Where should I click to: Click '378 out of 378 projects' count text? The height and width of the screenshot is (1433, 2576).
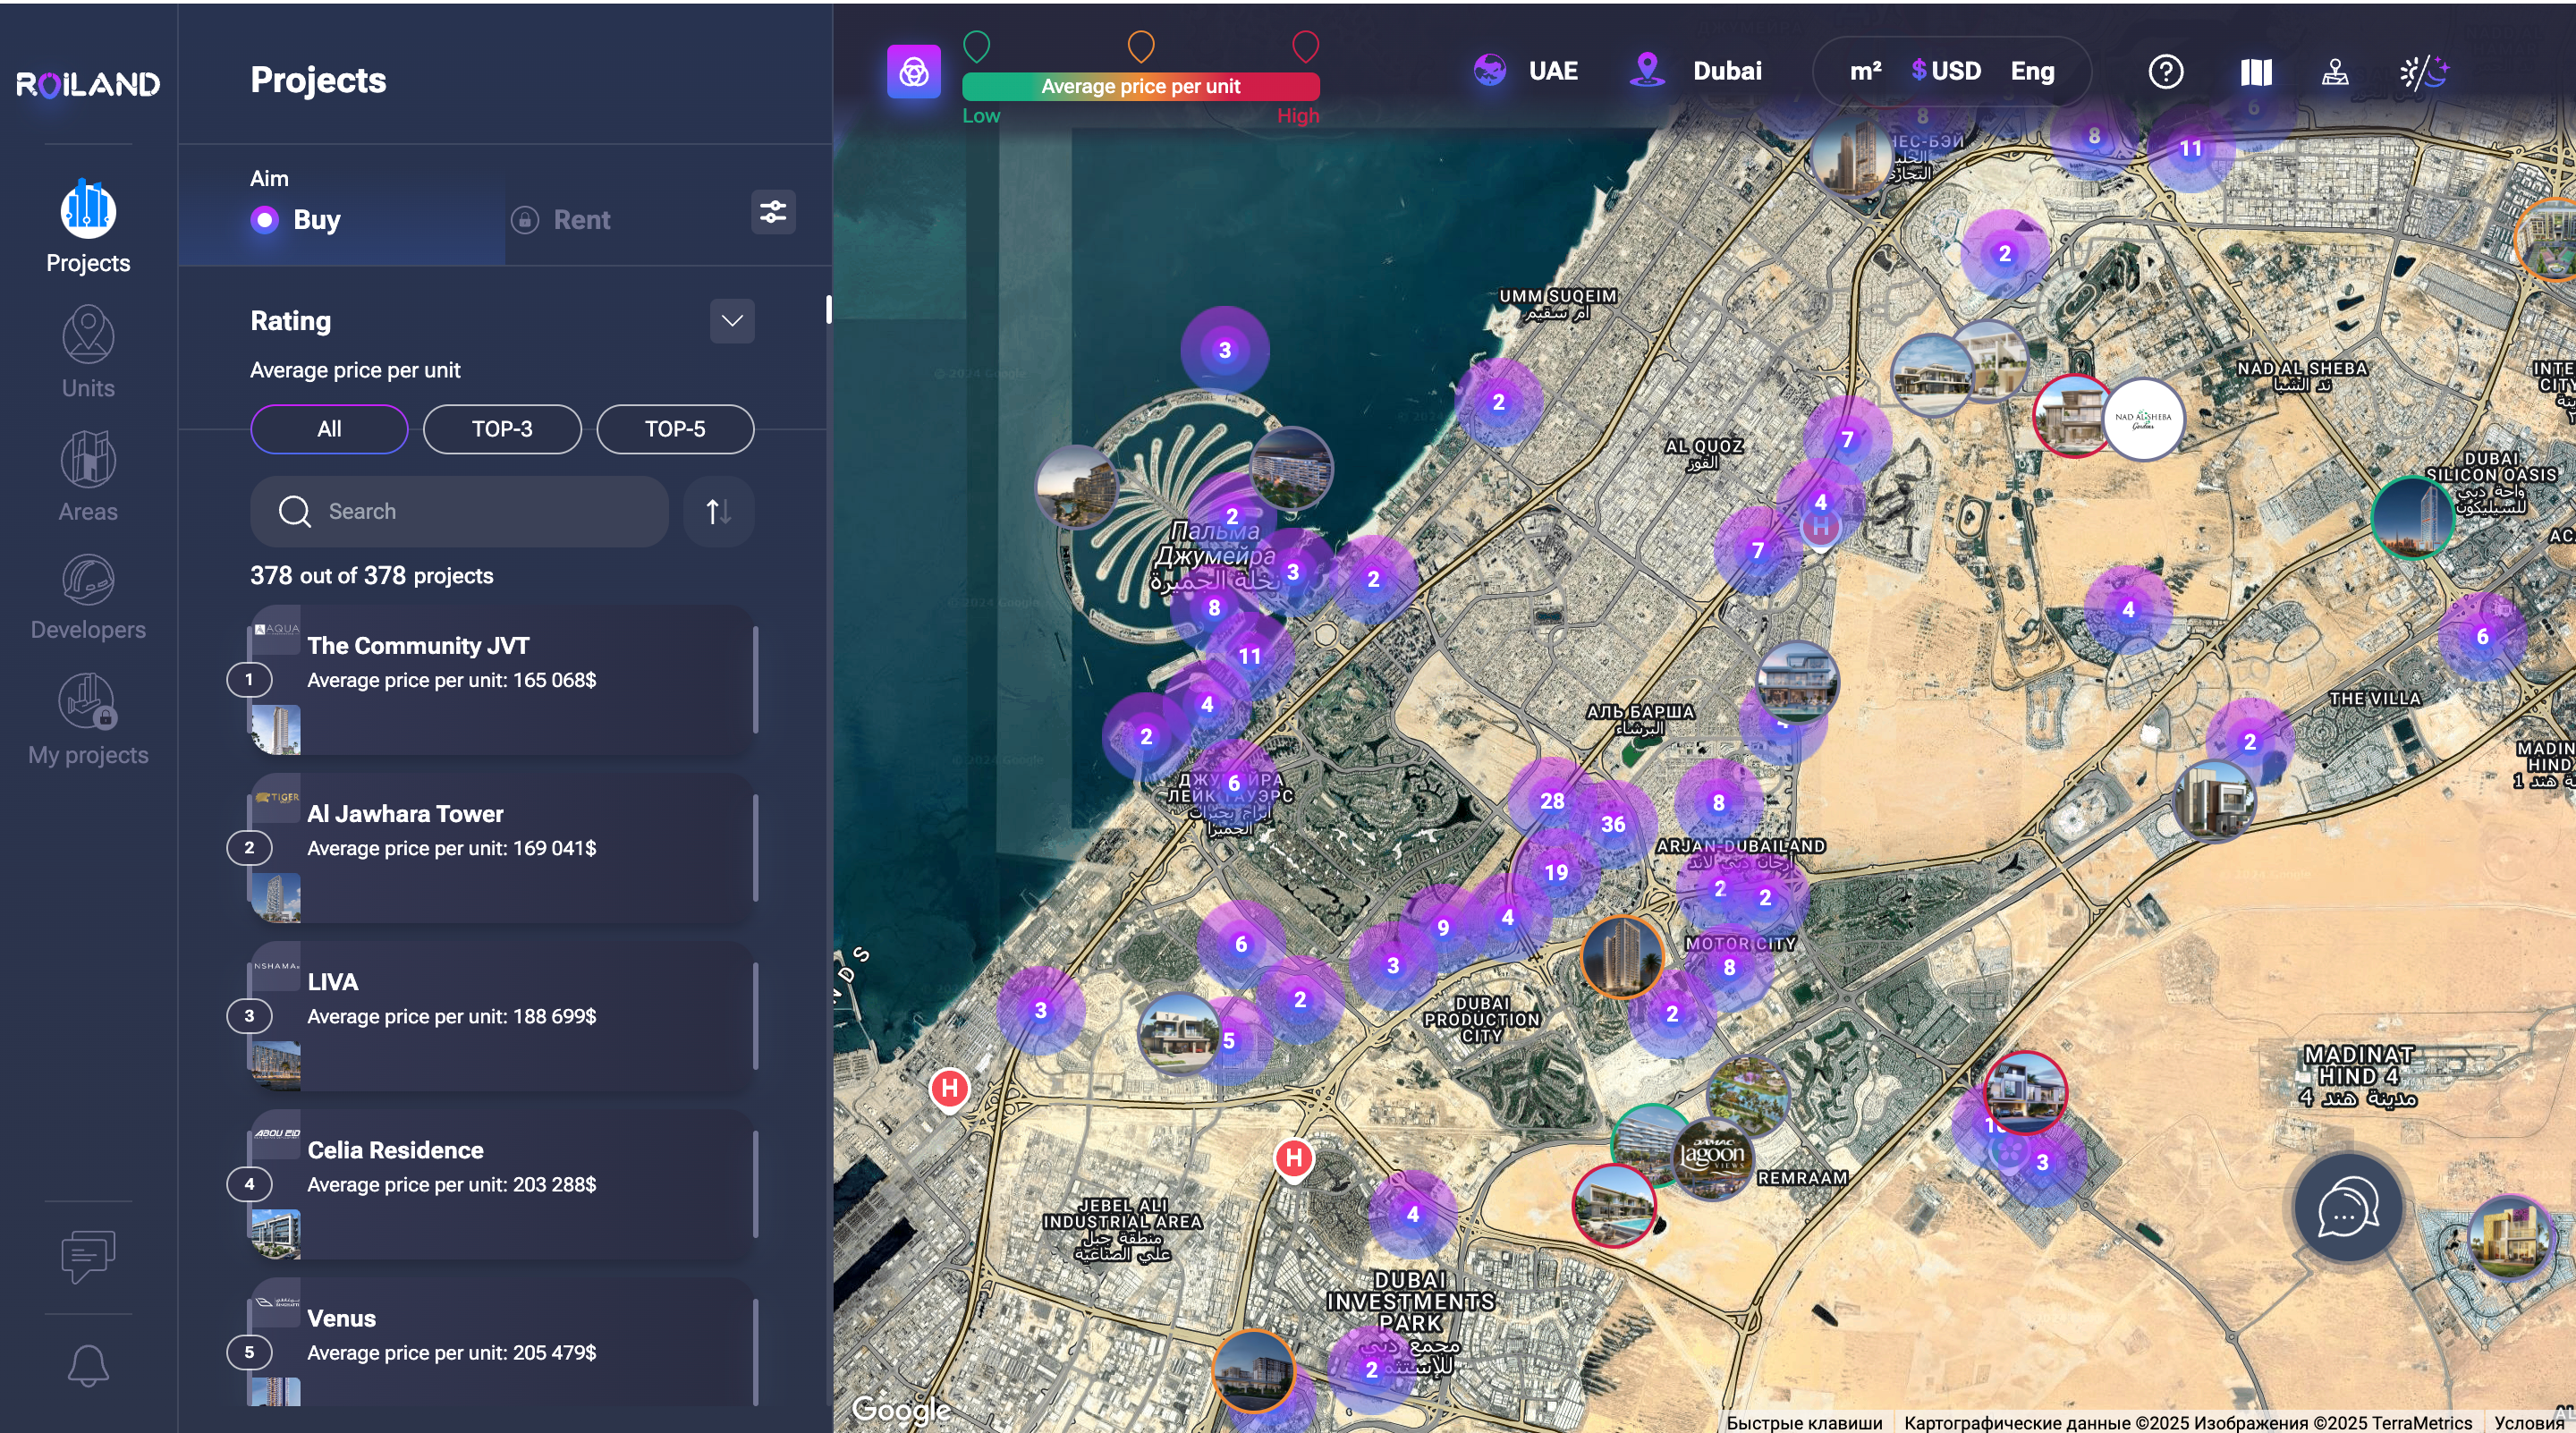coord(371,576)
